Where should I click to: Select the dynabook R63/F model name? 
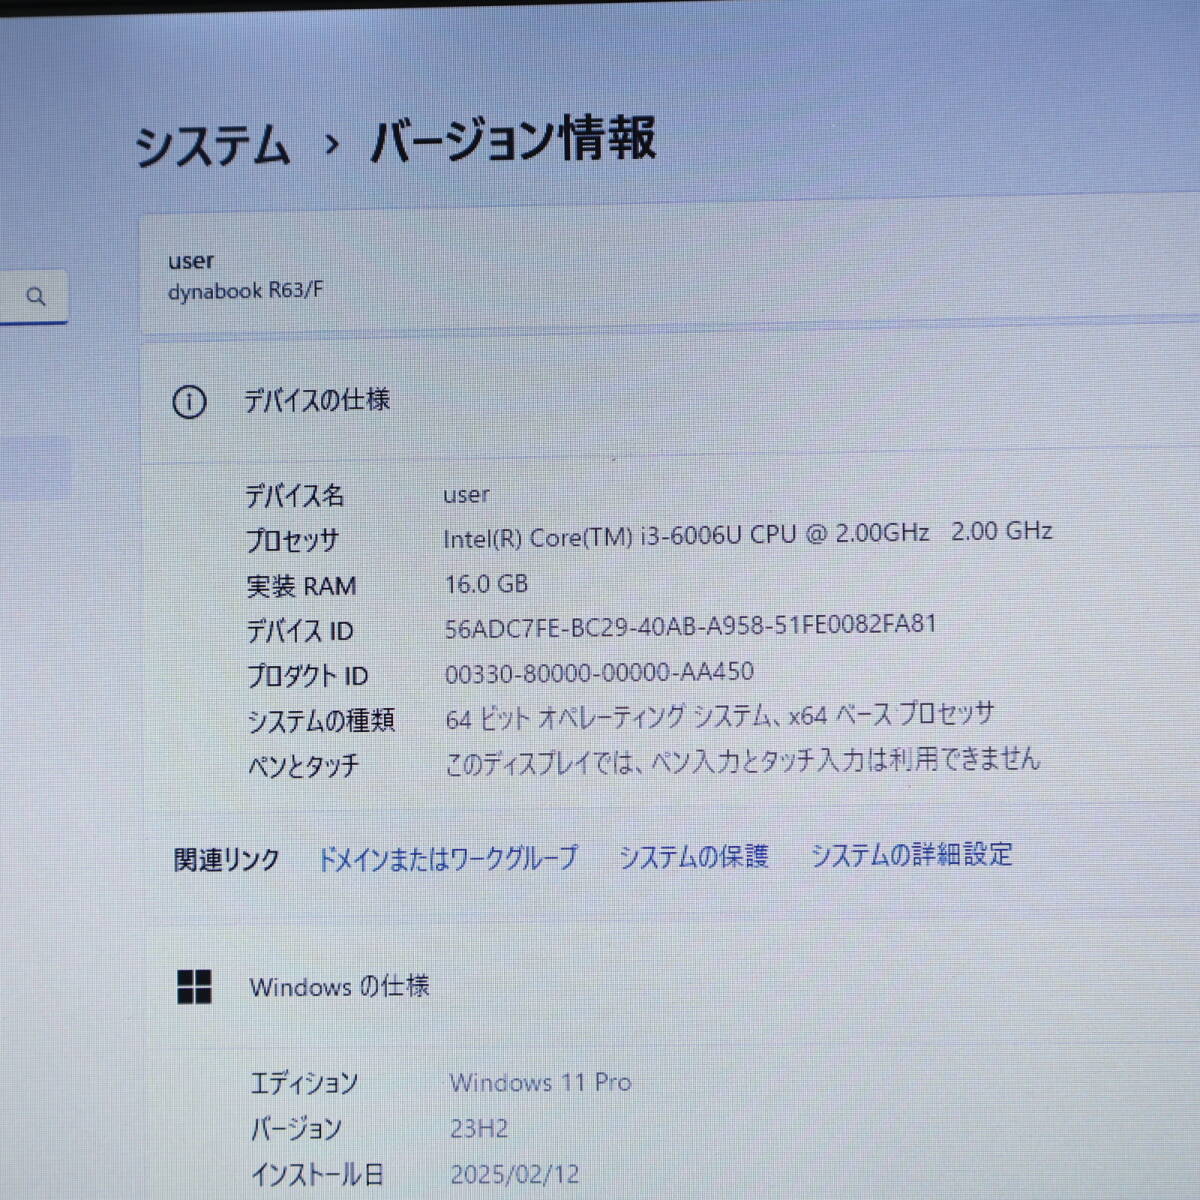(245, 291)
